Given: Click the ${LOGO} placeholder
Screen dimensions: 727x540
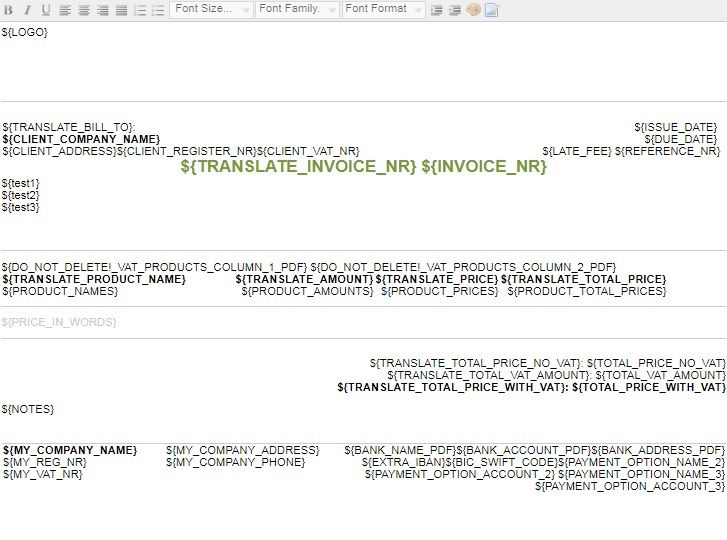Looking at the screenshot, I should pyautogui.click(x=25, y=32).
